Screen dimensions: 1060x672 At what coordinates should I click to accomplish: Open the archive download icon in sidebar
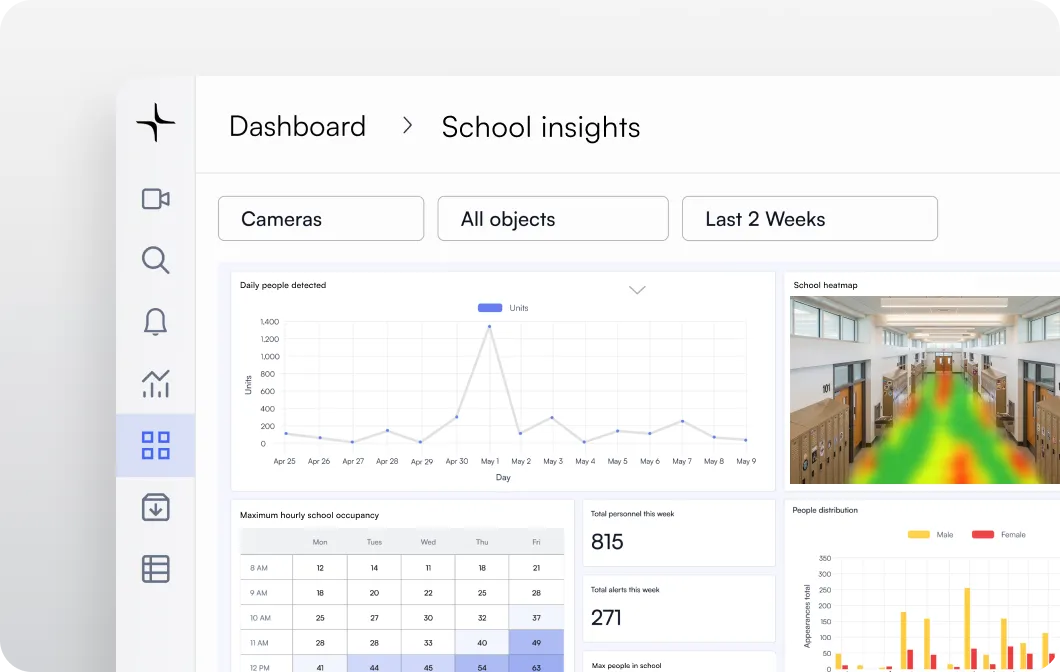[x=155, y=508]
